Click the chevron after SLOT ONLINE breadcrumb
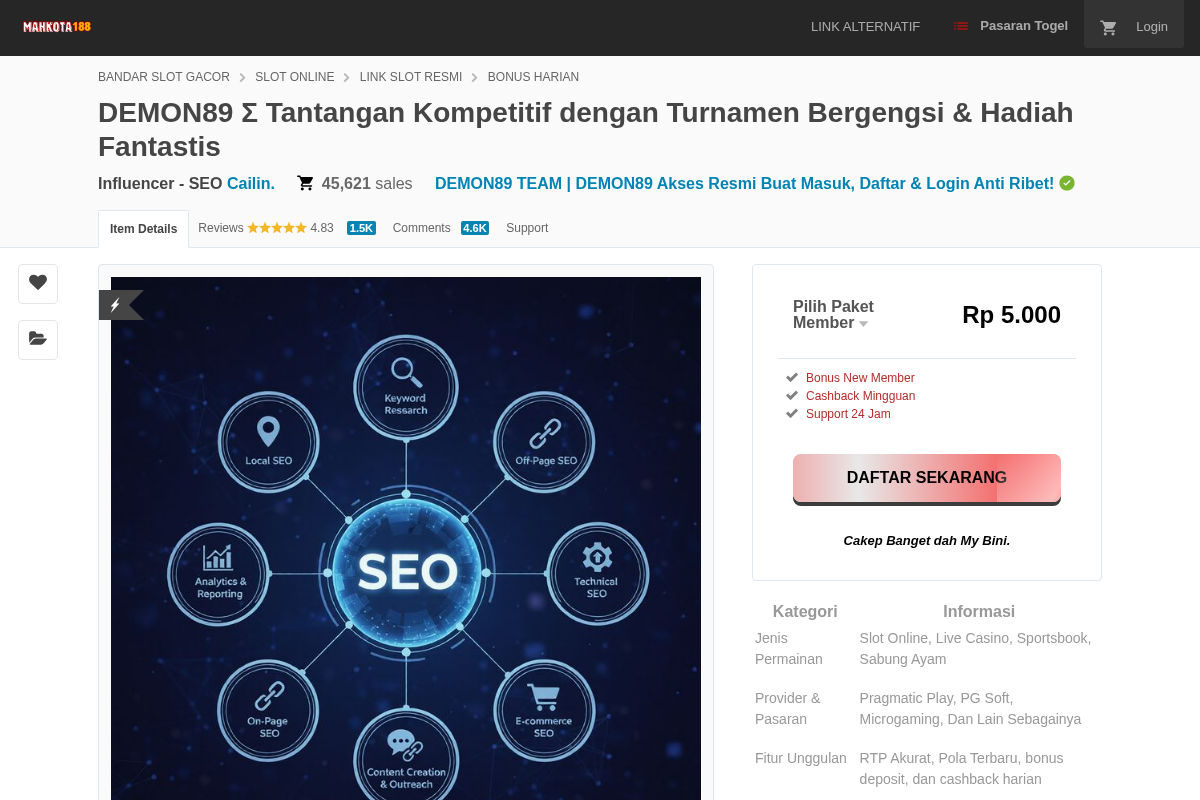 tap(346, 77)
